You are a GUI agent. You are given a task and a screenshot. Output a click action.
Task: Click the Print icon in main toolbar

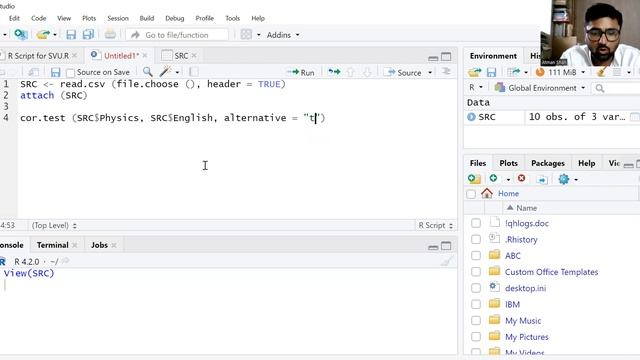coord(110,34)
